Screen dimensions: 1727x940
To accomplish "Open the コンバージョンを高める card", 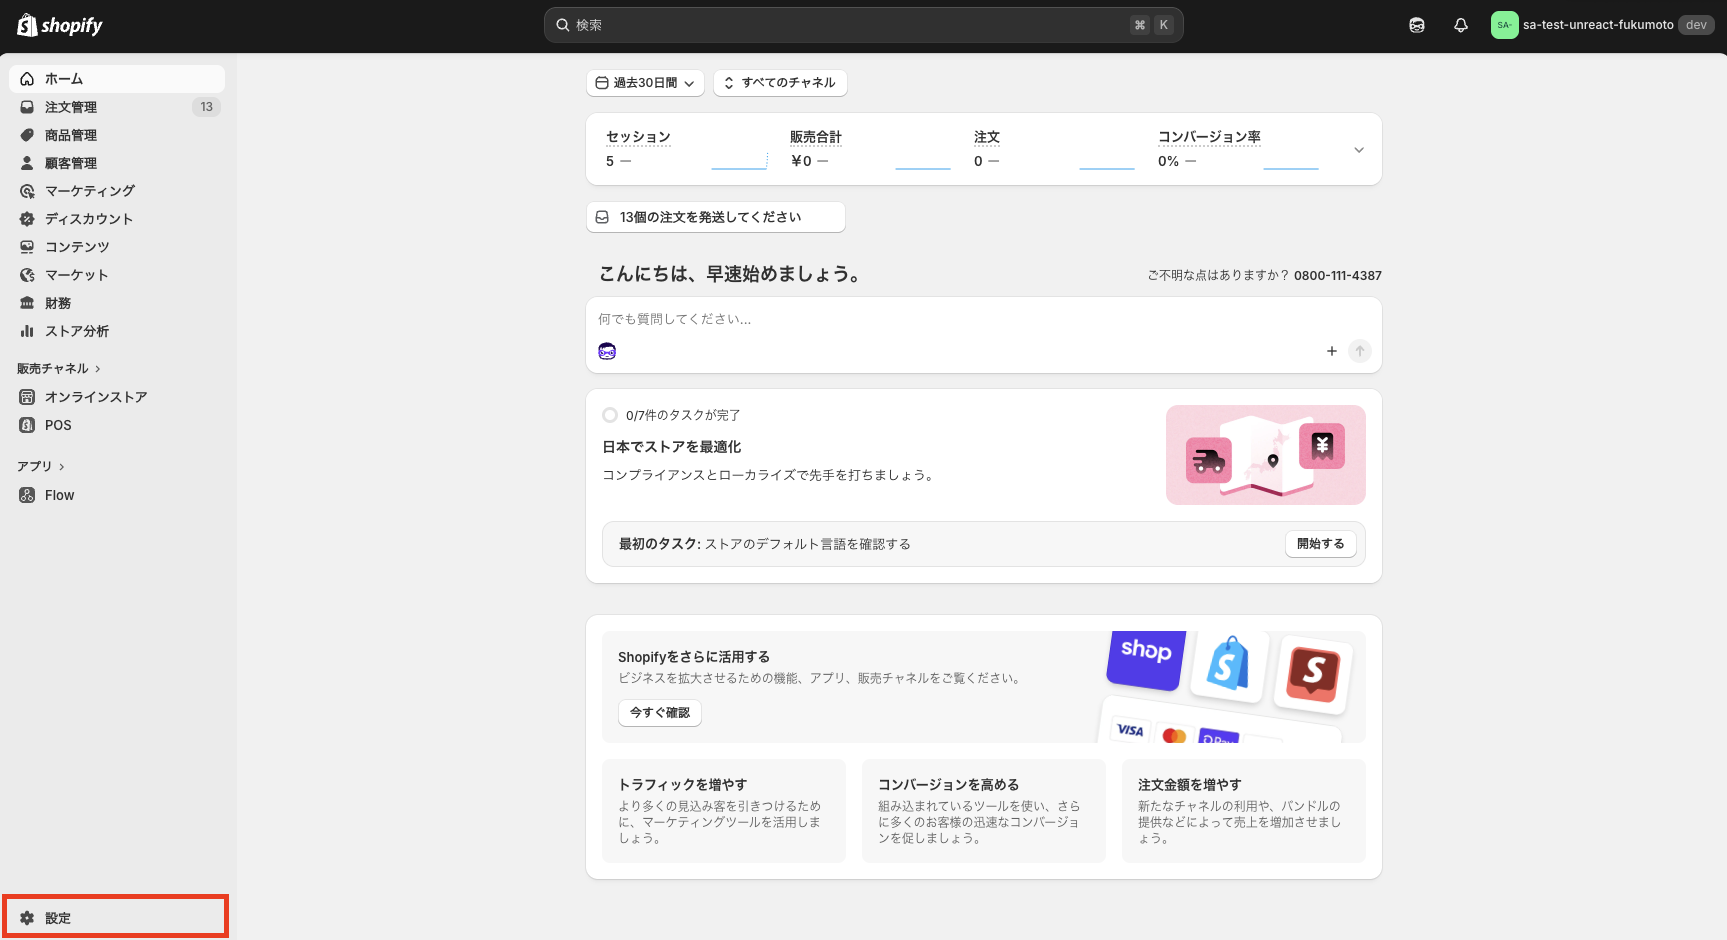I will click(984, 811).
